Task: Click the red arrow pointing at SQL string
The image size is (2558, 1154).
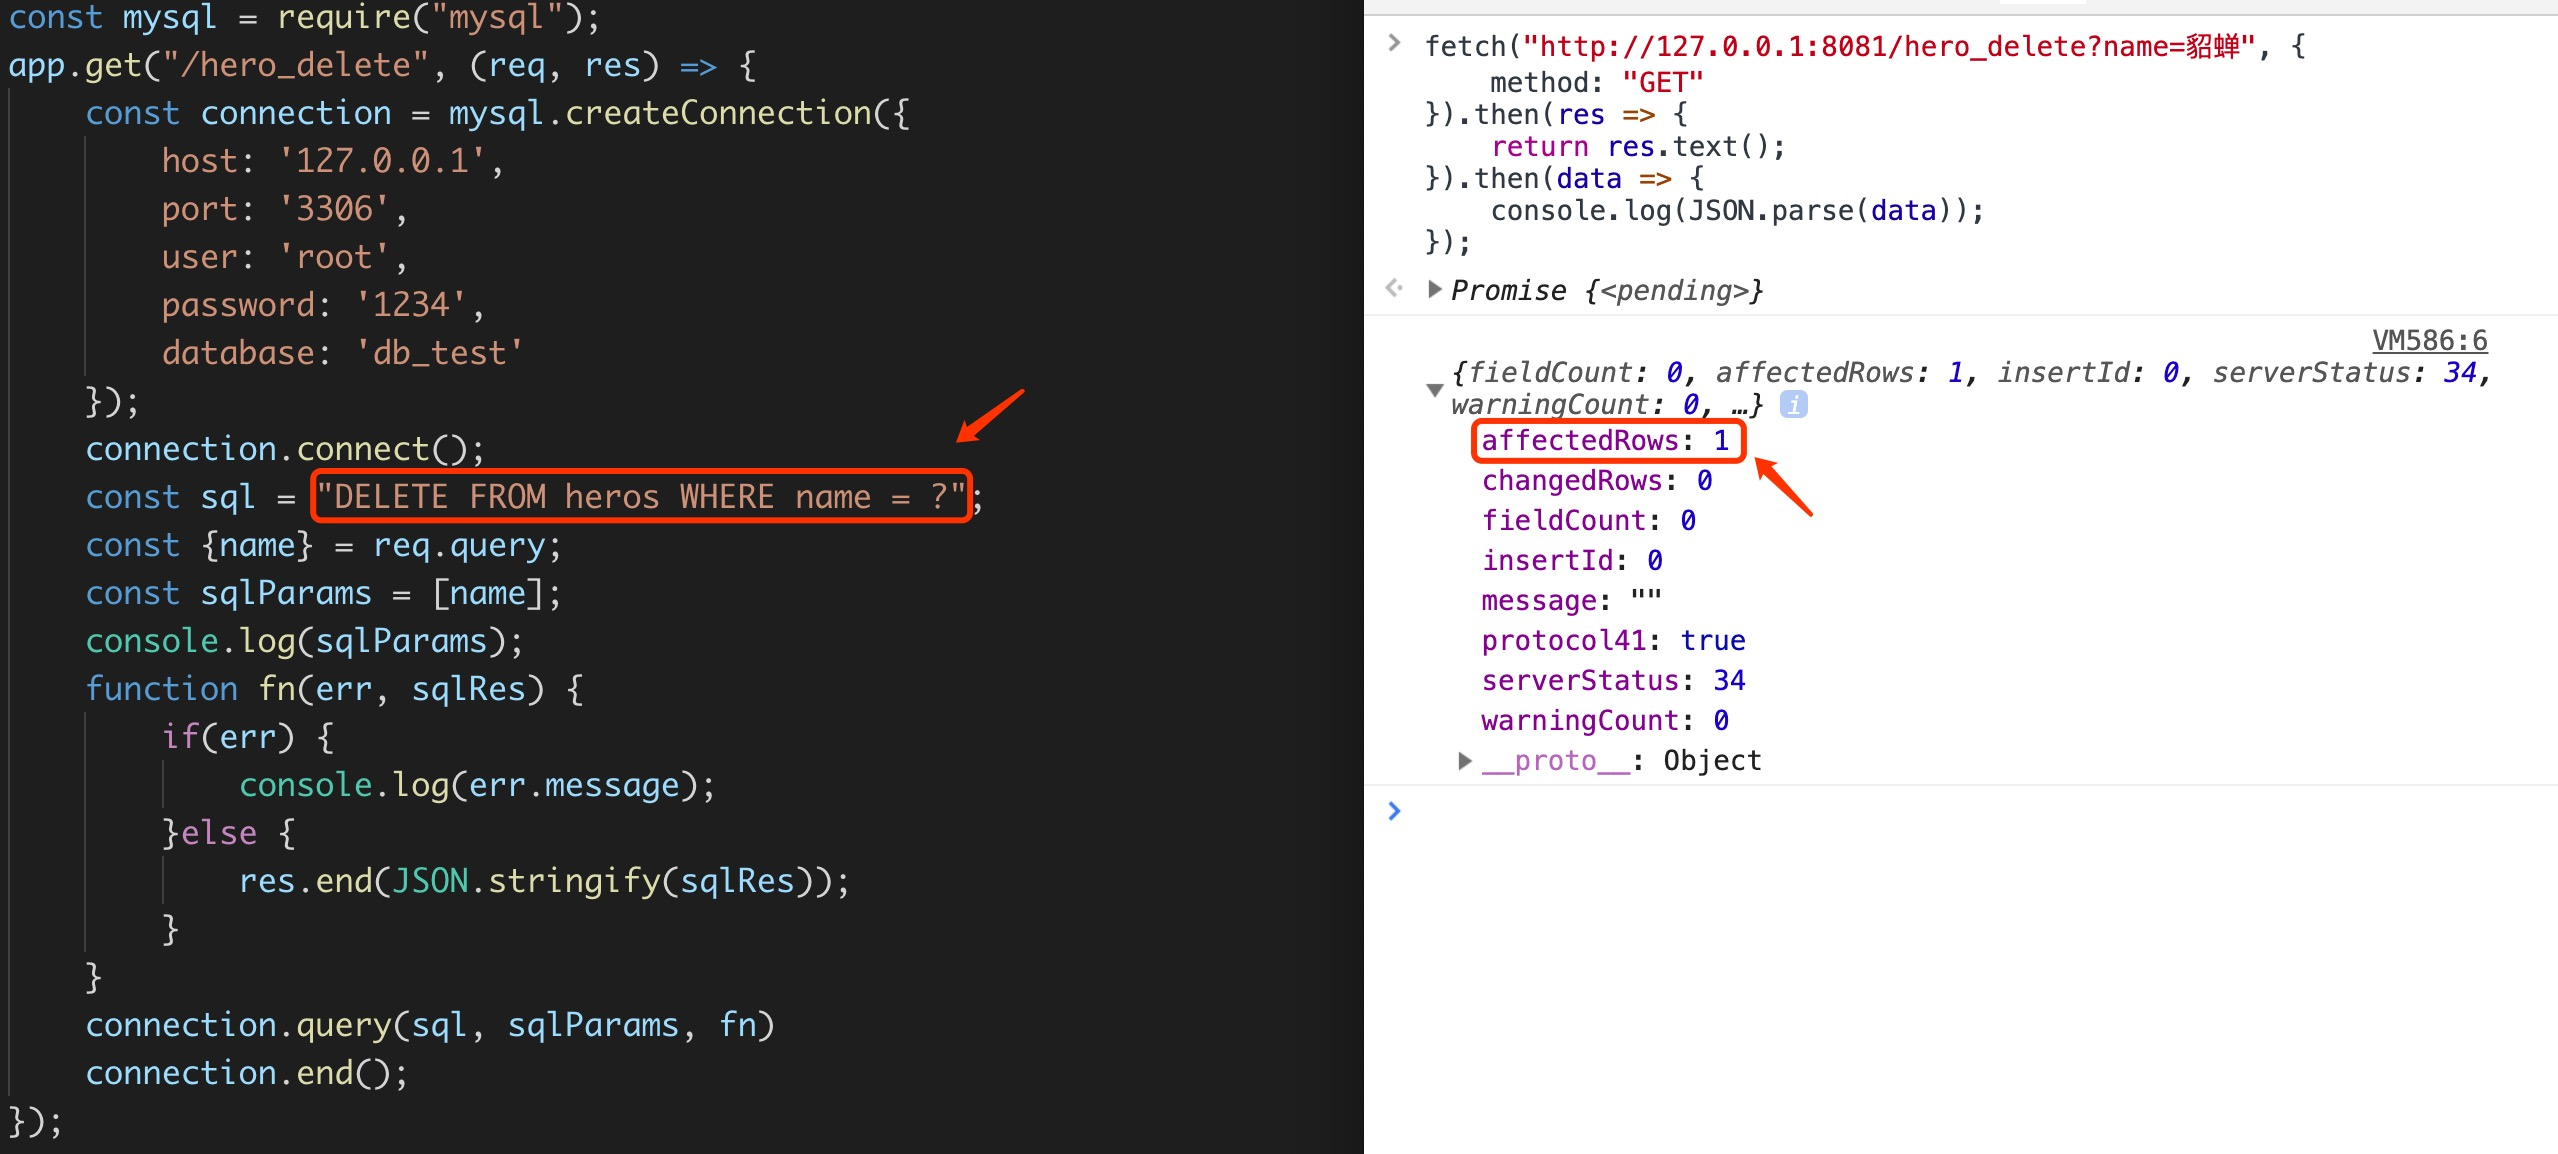Action: (990, 415)
